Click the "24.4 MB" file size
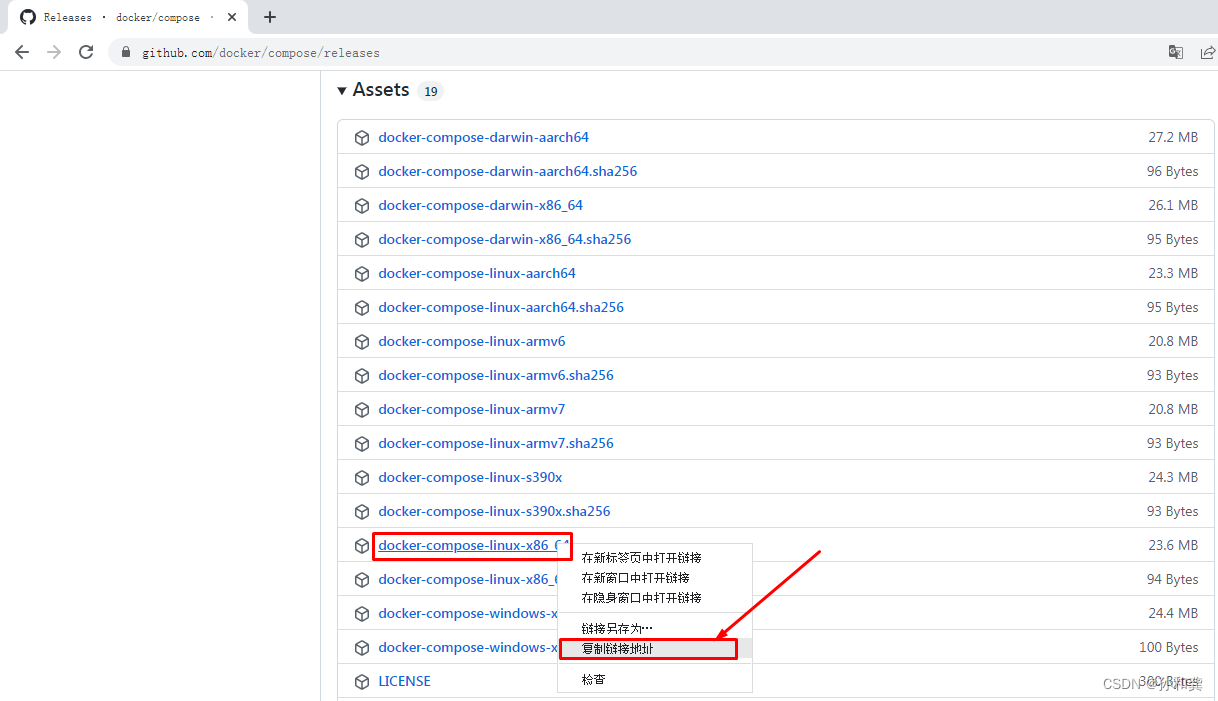This screenshot has width=1218, height=701. [1173, 613]
